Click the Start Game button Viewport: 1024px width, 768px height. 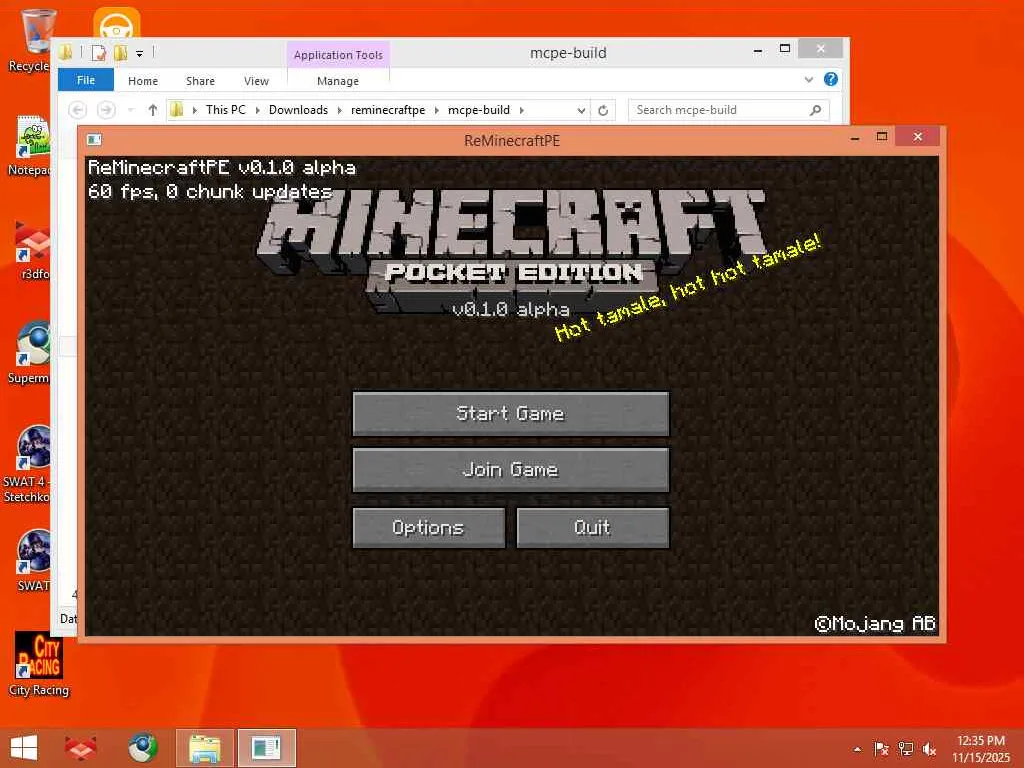coord(511,413)
